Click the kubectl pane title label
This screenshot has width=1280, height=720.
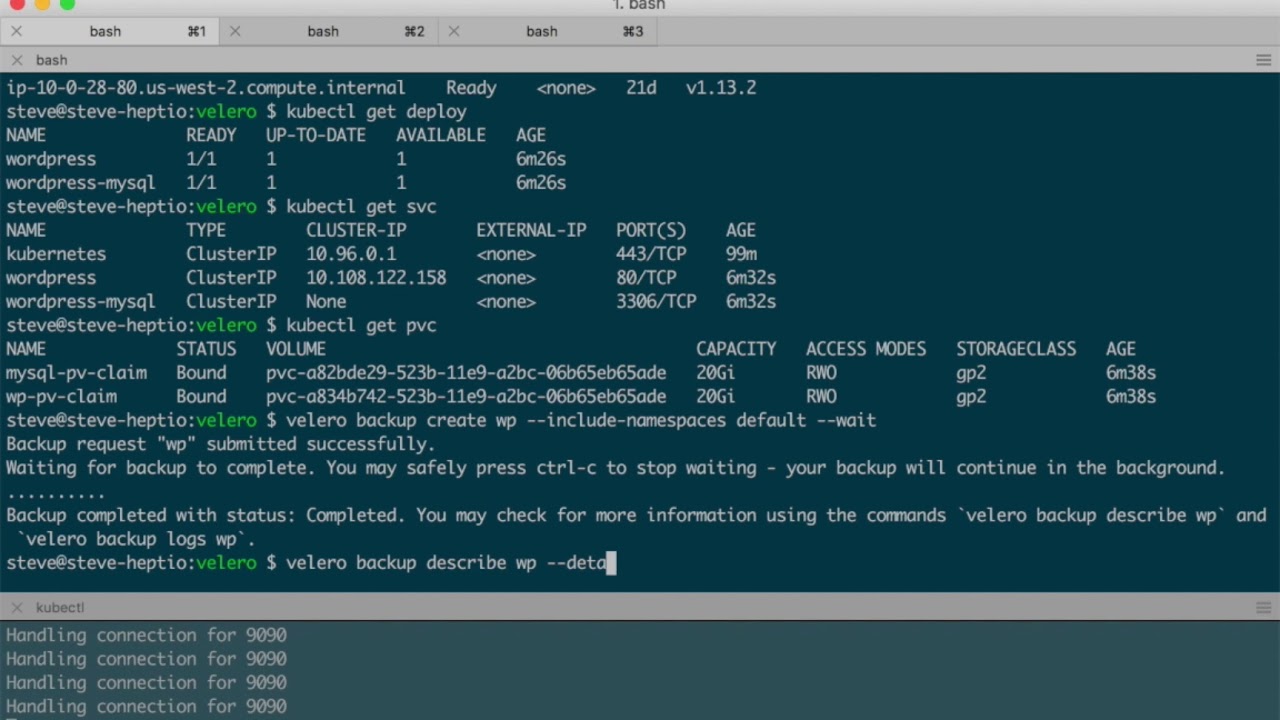click(x=60, y=607)
